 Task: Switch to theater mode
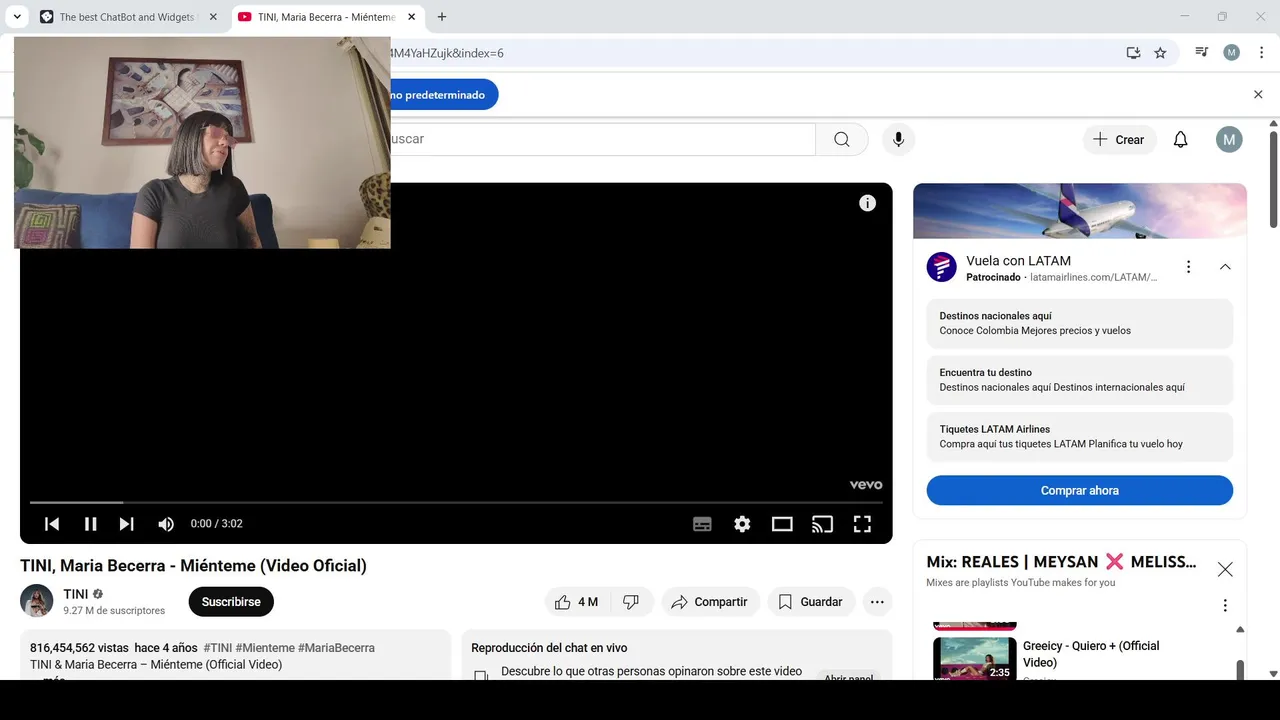(782, 524)
